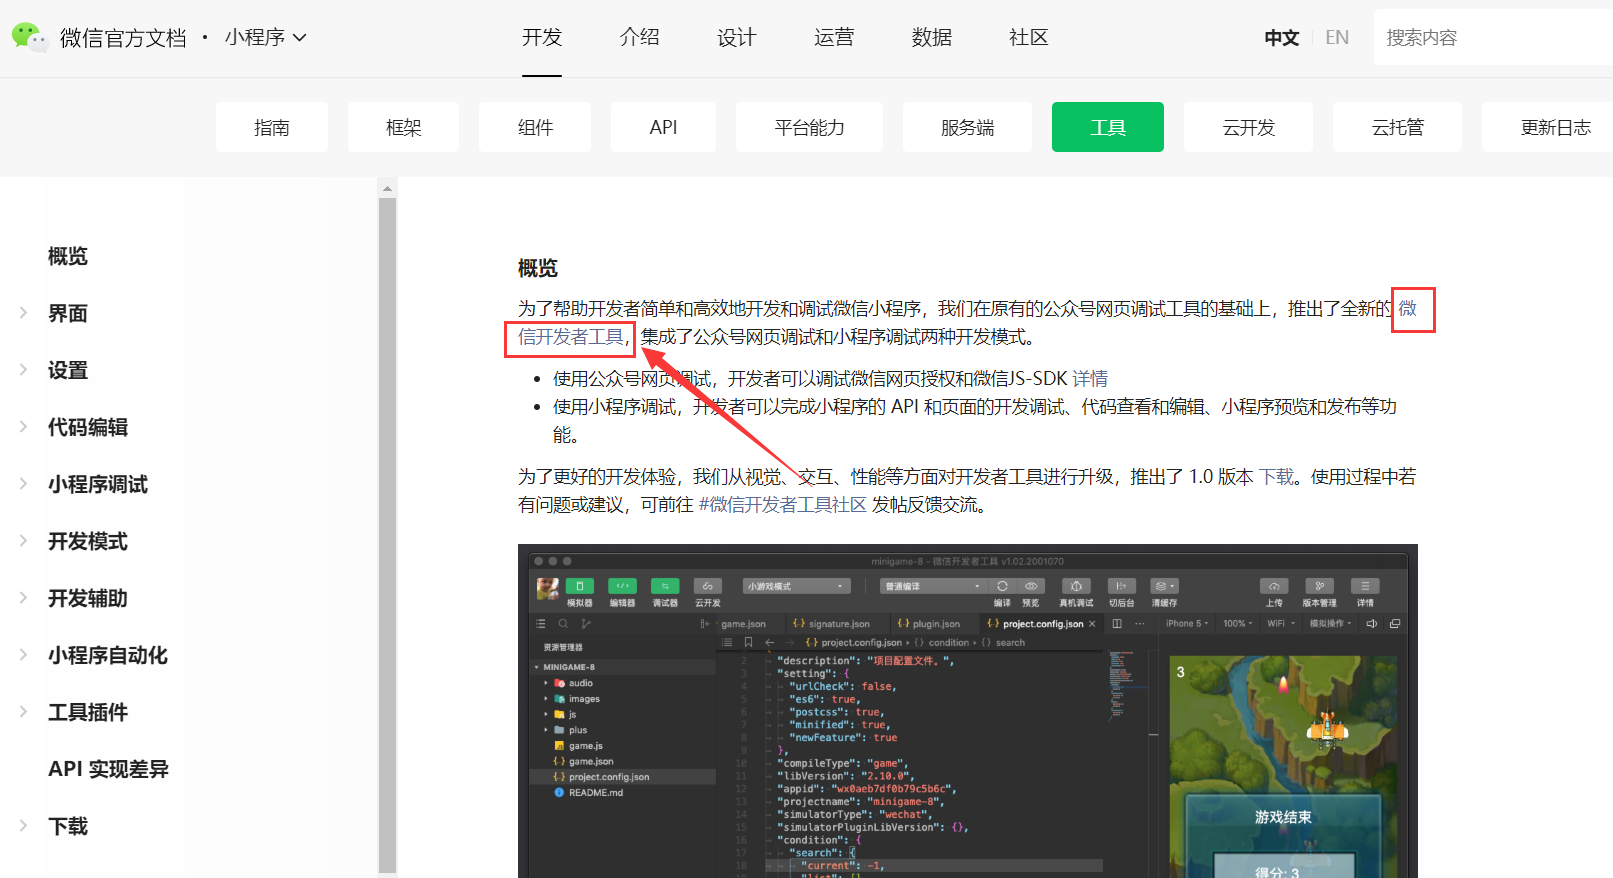
Task: Expand the 开发辅助 sidebar chevron
Action: [x=23, y=598]
